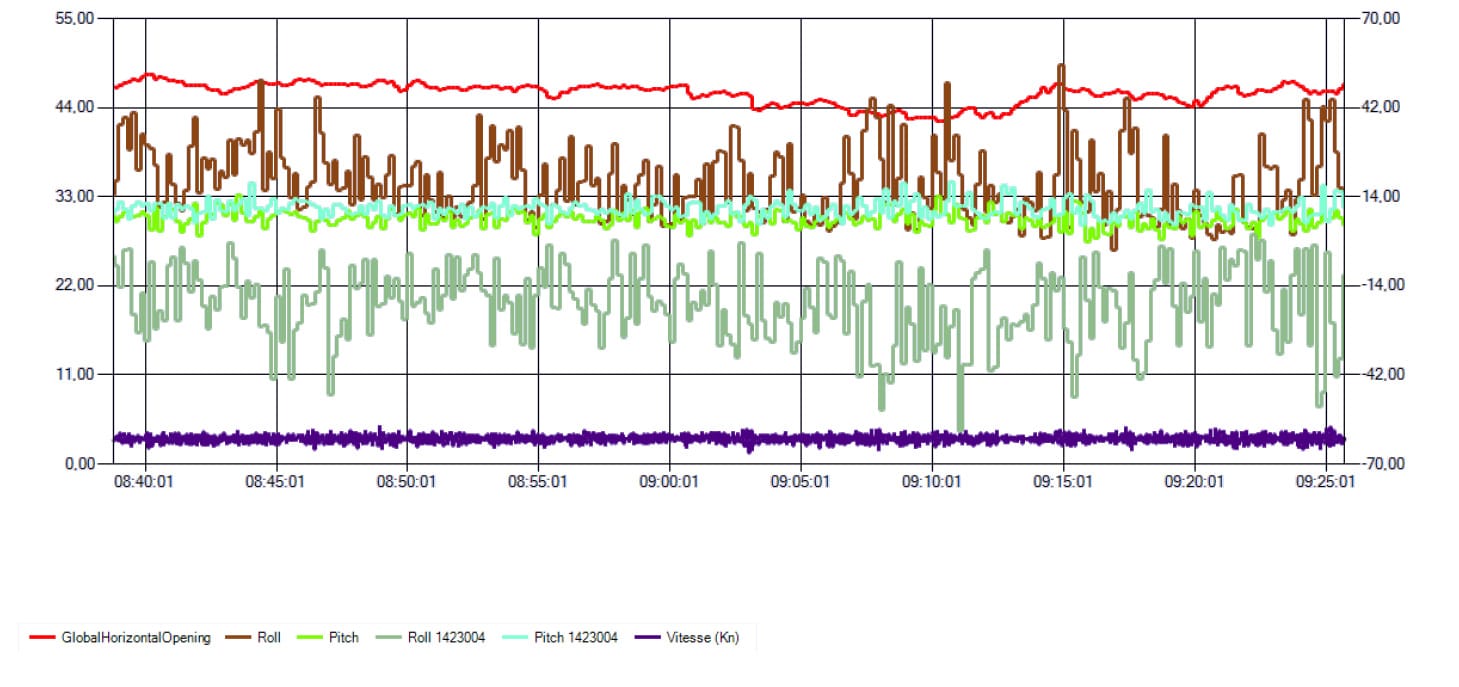Select the GlobalHorizontalOpening legend label
Viewport: 1459px width, 687px height.
[136, 637]
